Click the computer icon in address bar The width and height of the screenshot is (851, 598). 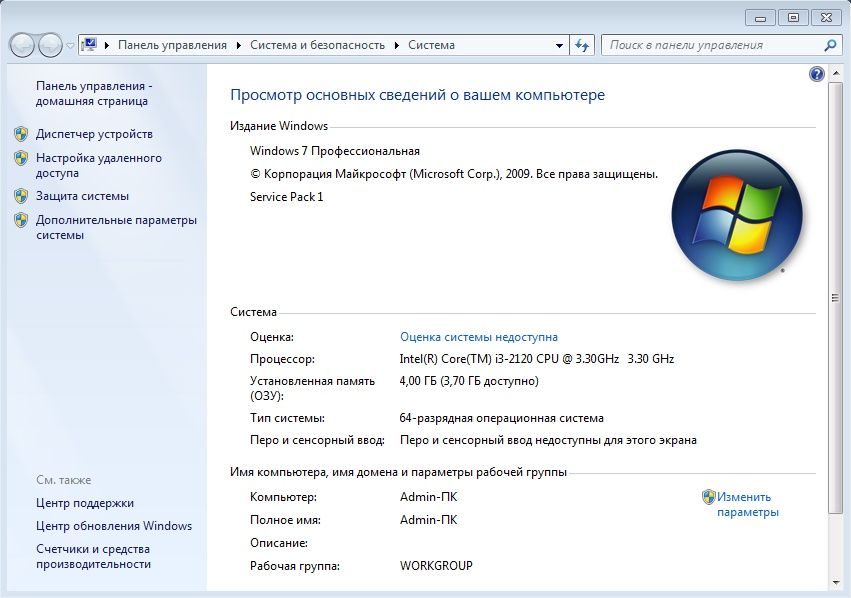89,44
